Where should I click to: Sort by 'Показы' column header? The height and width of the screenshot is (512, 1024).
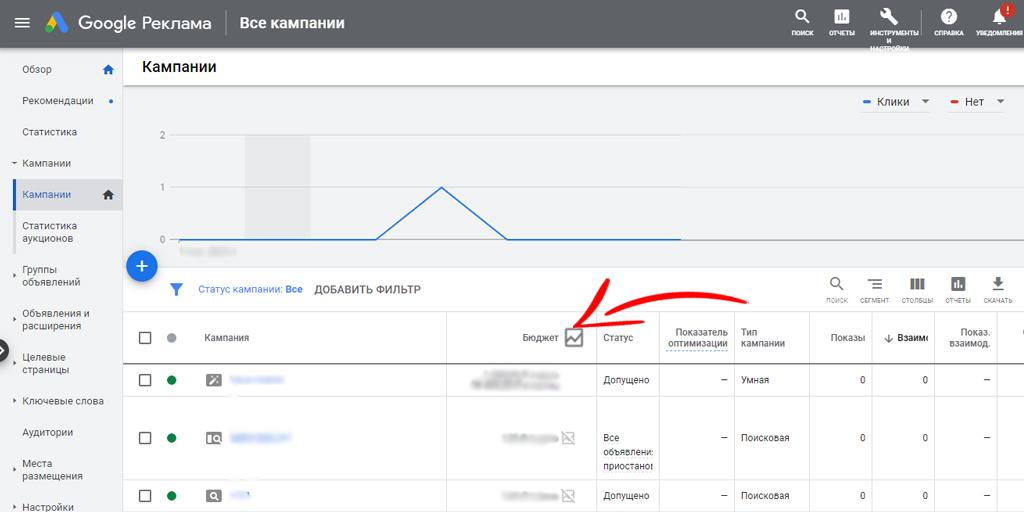point(847,338)
